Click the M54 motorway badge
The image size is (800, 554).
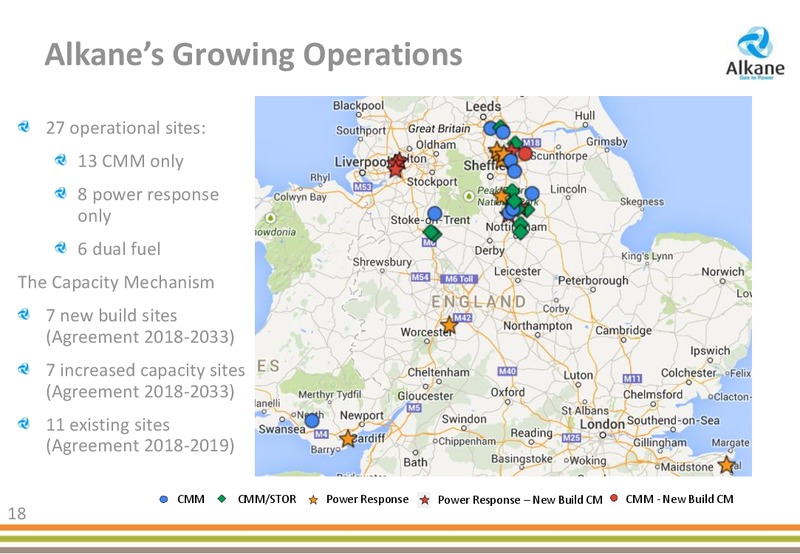(420, 276)
